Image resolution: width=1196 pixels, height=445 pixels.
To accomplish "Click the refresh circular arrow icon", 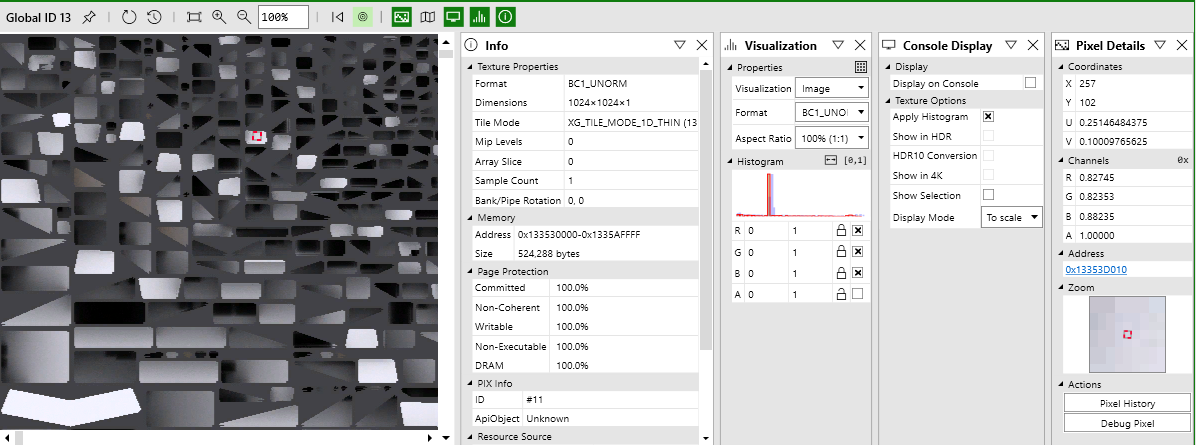I will [x=129, y=16].
